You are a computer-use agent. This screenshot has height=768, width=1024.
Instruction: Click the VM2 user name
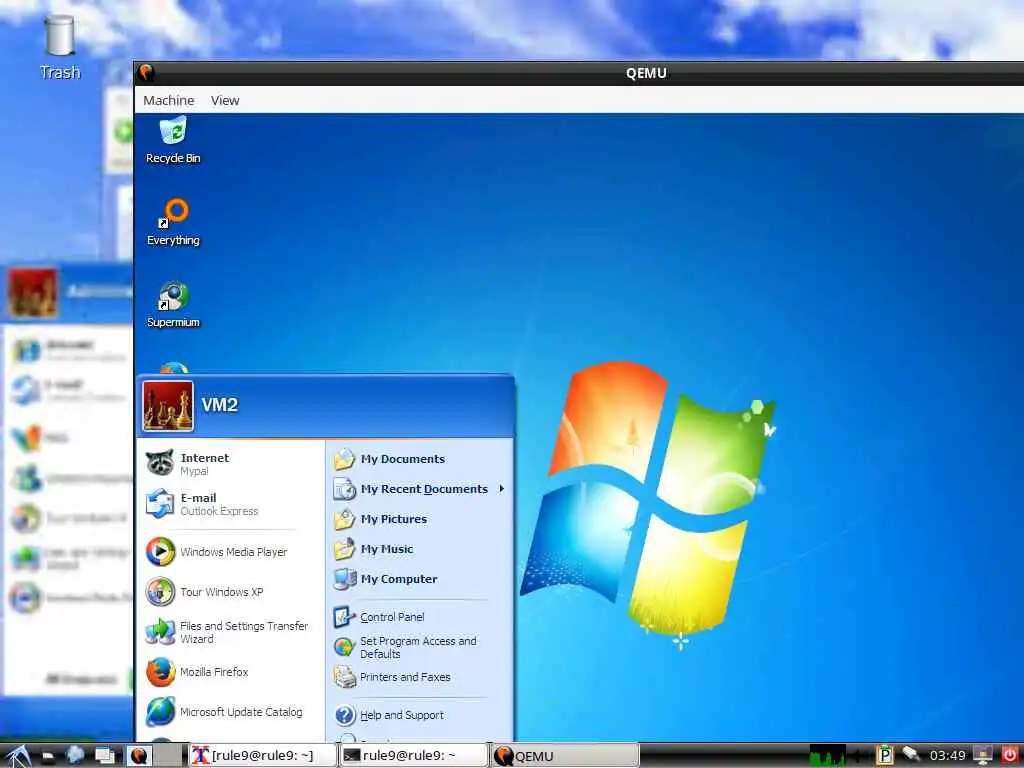[219, 405]
